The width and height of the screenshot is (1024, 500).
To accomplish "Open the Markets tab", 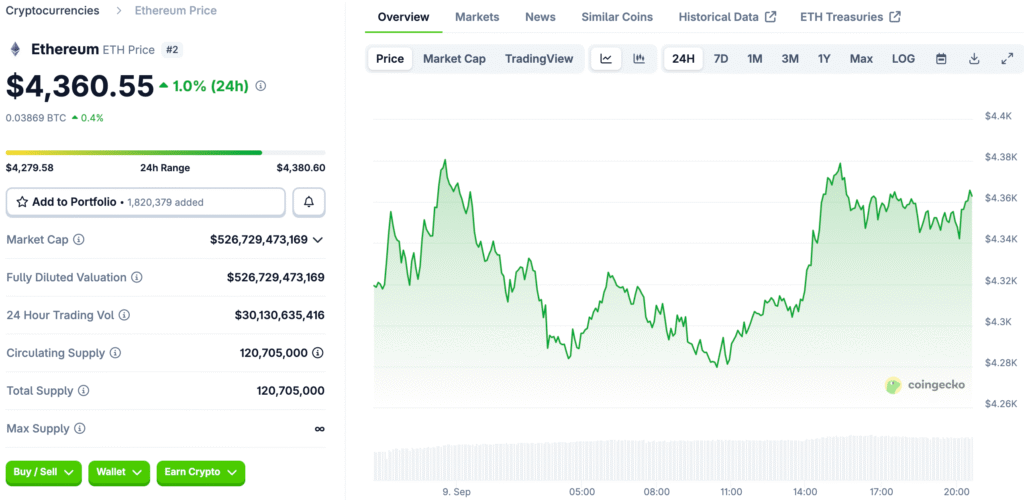I will coord(477,17).
